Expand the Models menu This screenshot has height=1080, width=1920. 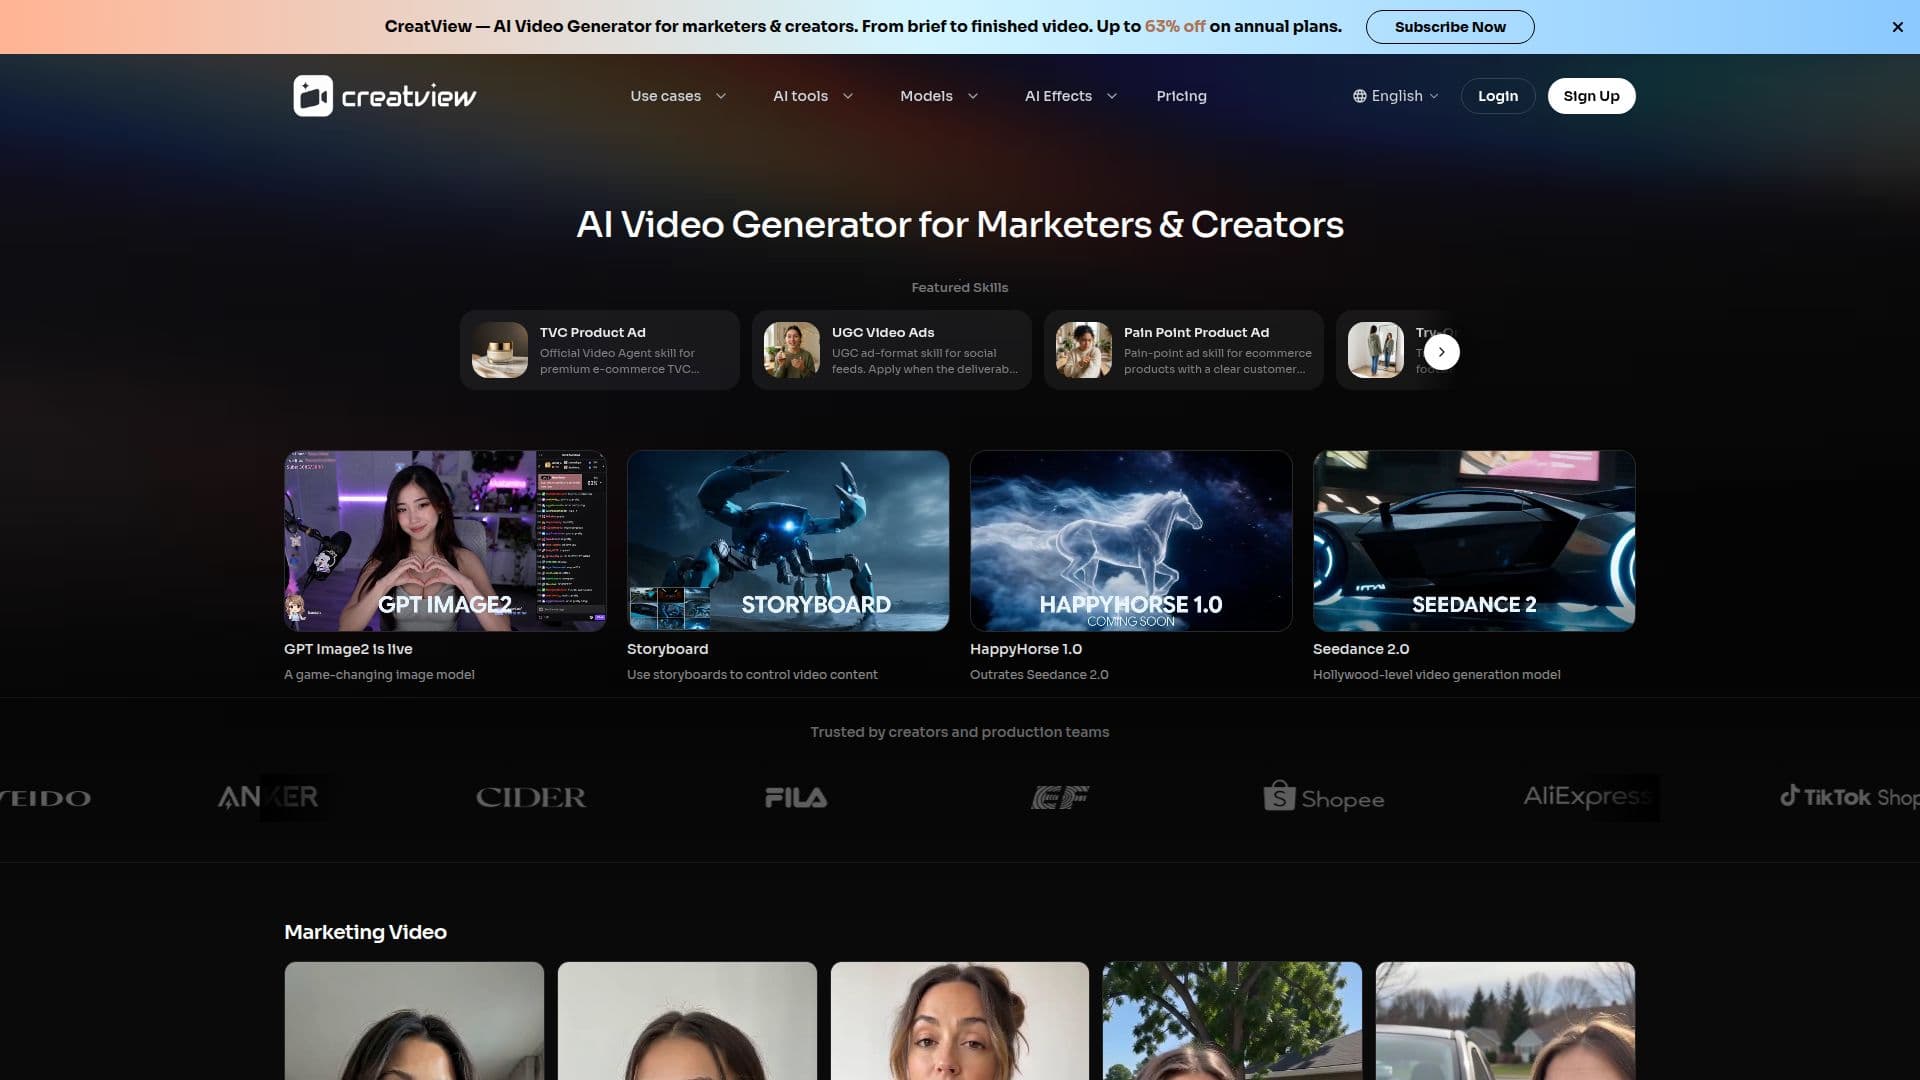(939, 96)
